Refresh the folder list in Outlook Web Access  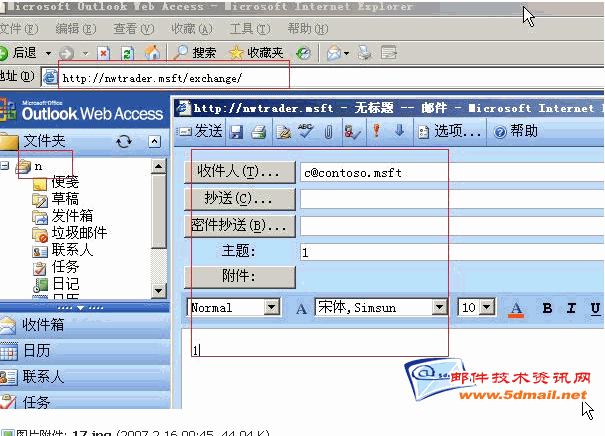point(124,142)
